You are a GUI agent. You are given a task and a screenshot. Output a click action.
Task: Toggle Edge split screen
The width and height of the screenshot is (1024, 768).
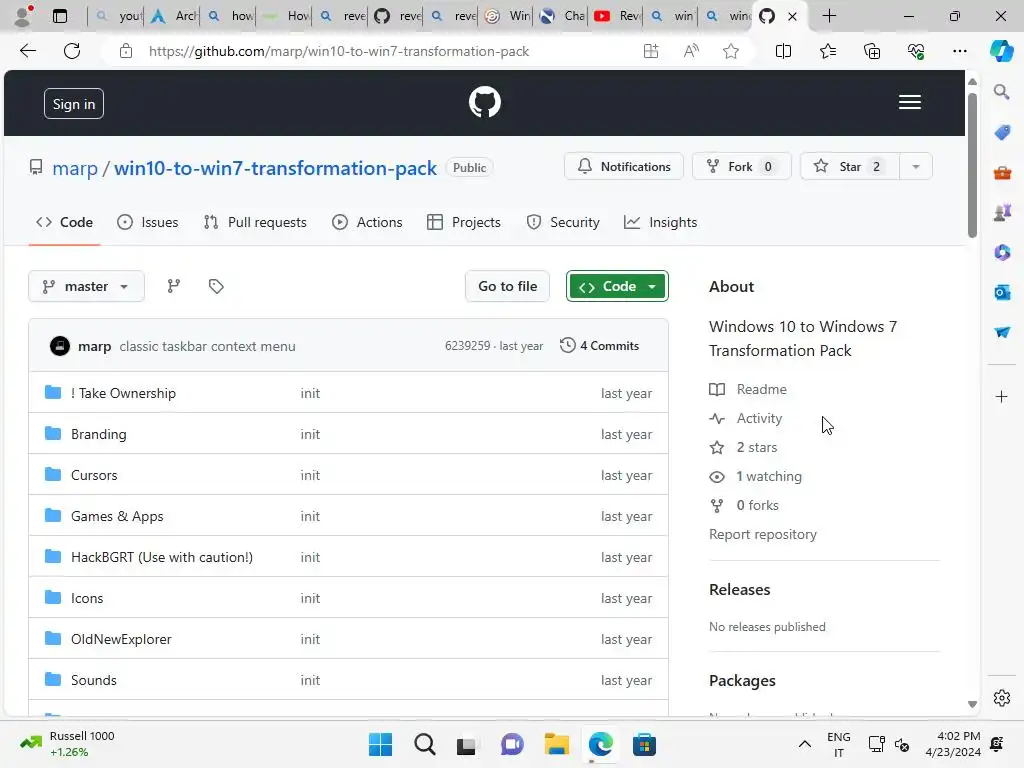coord(783,51)
